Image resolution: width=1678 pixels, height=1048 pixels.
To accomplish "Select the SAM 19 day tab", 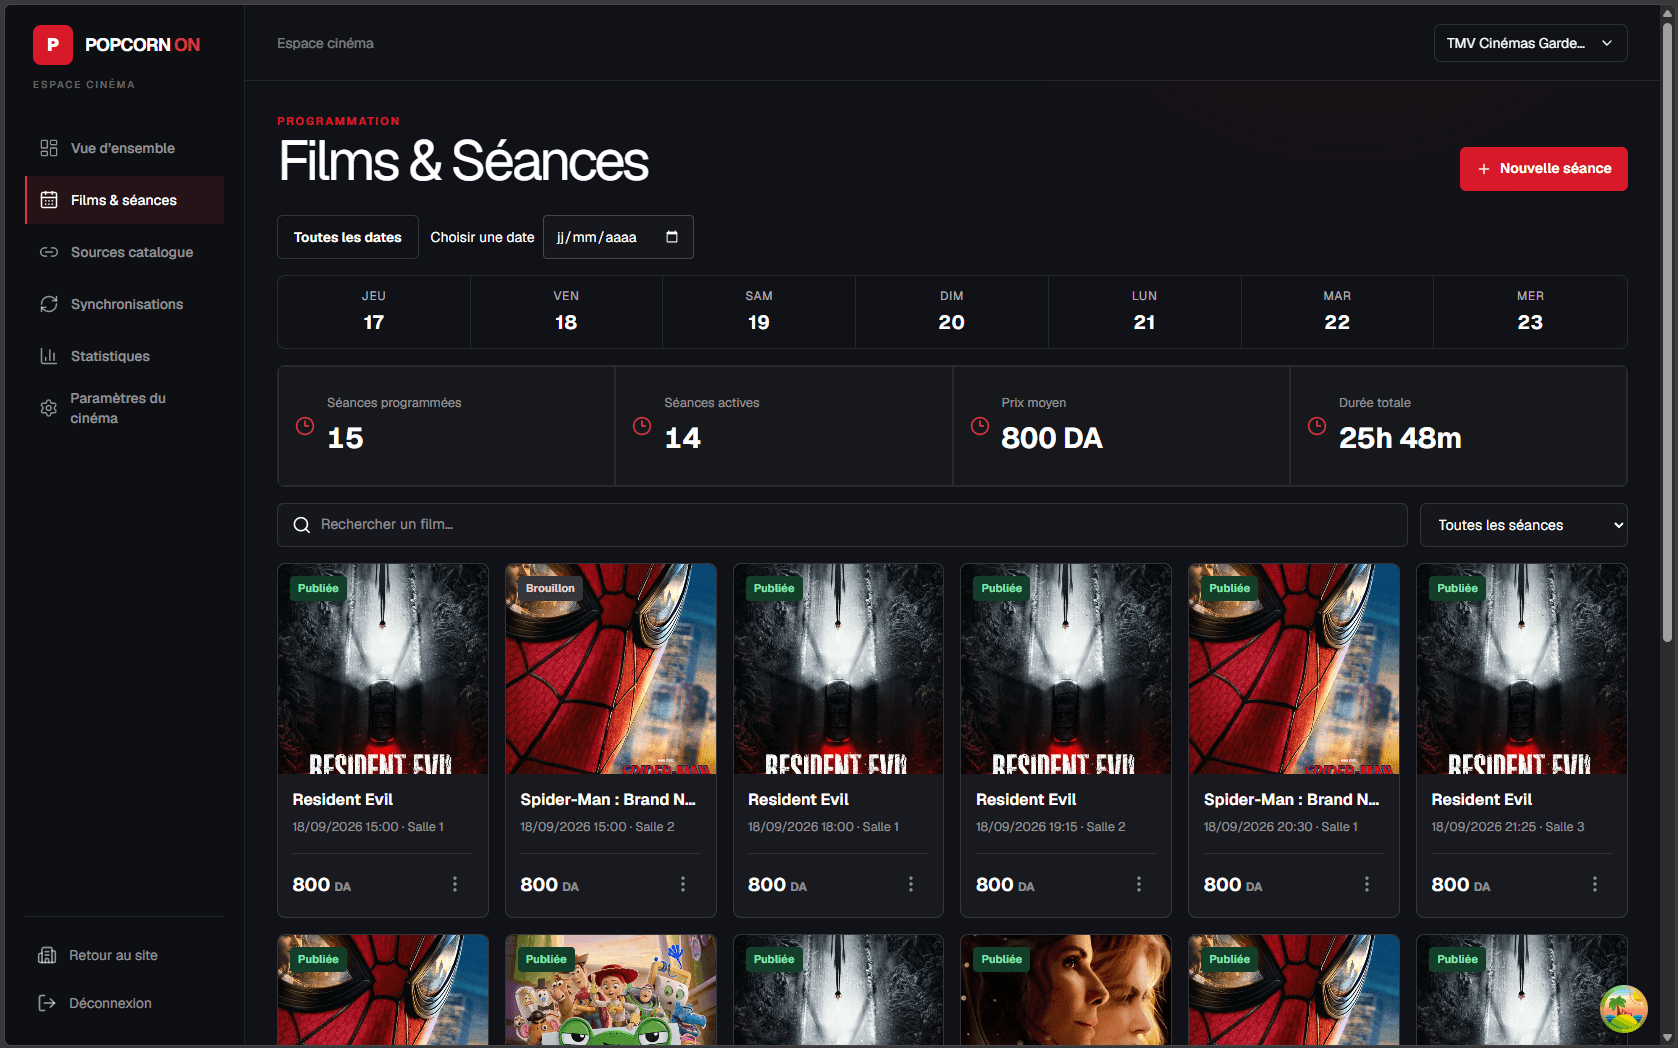I will [x=759, y=312].
